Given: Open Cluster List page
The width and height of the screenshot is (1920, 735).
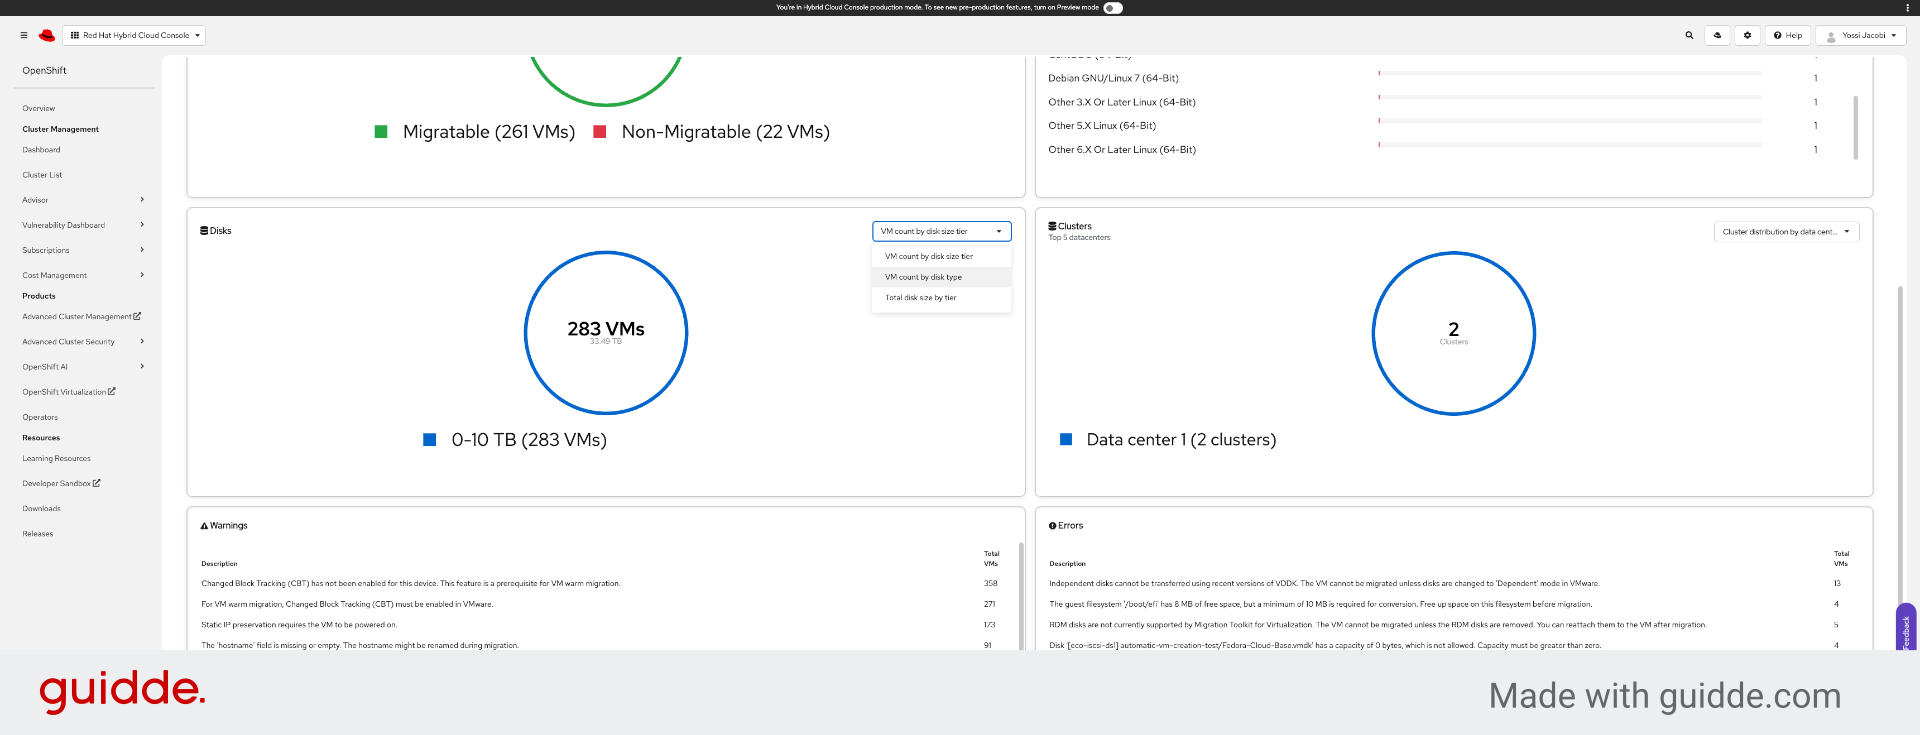Looking at the screenshot, I should 42,175.
